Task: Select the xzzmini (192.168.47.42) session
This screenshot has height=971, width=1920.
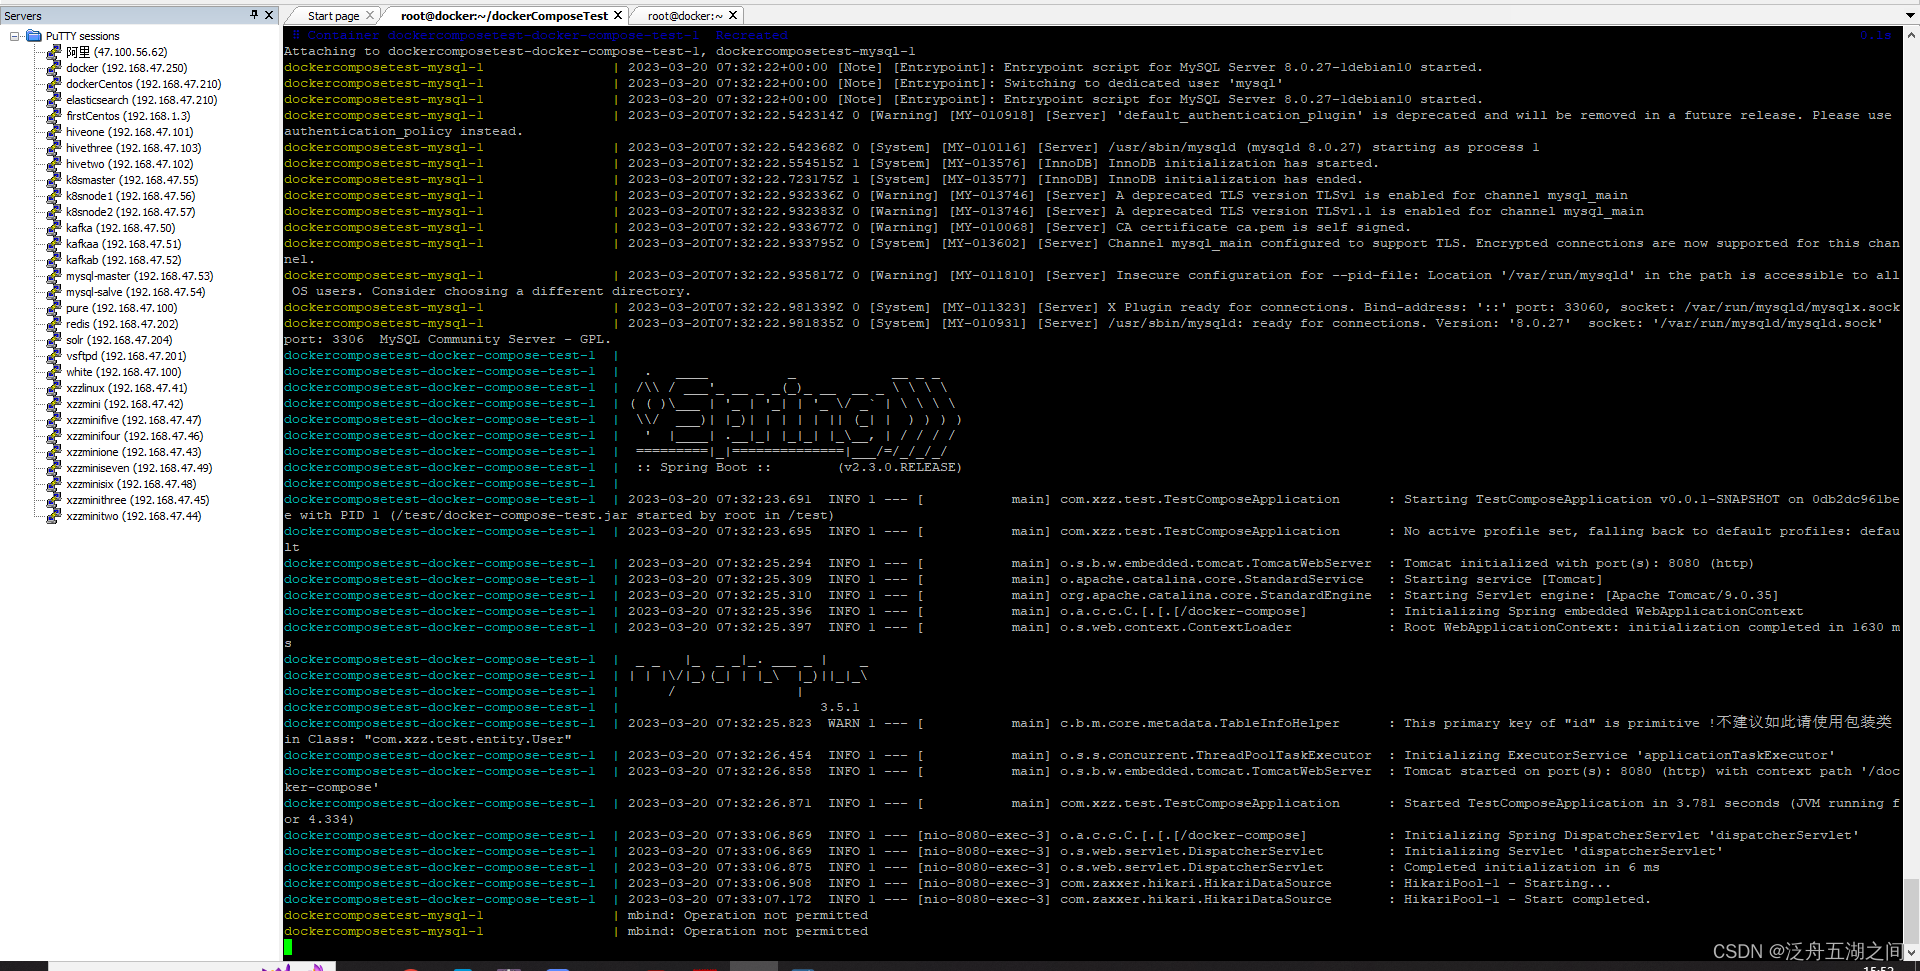Action: [x=125, y=404]
